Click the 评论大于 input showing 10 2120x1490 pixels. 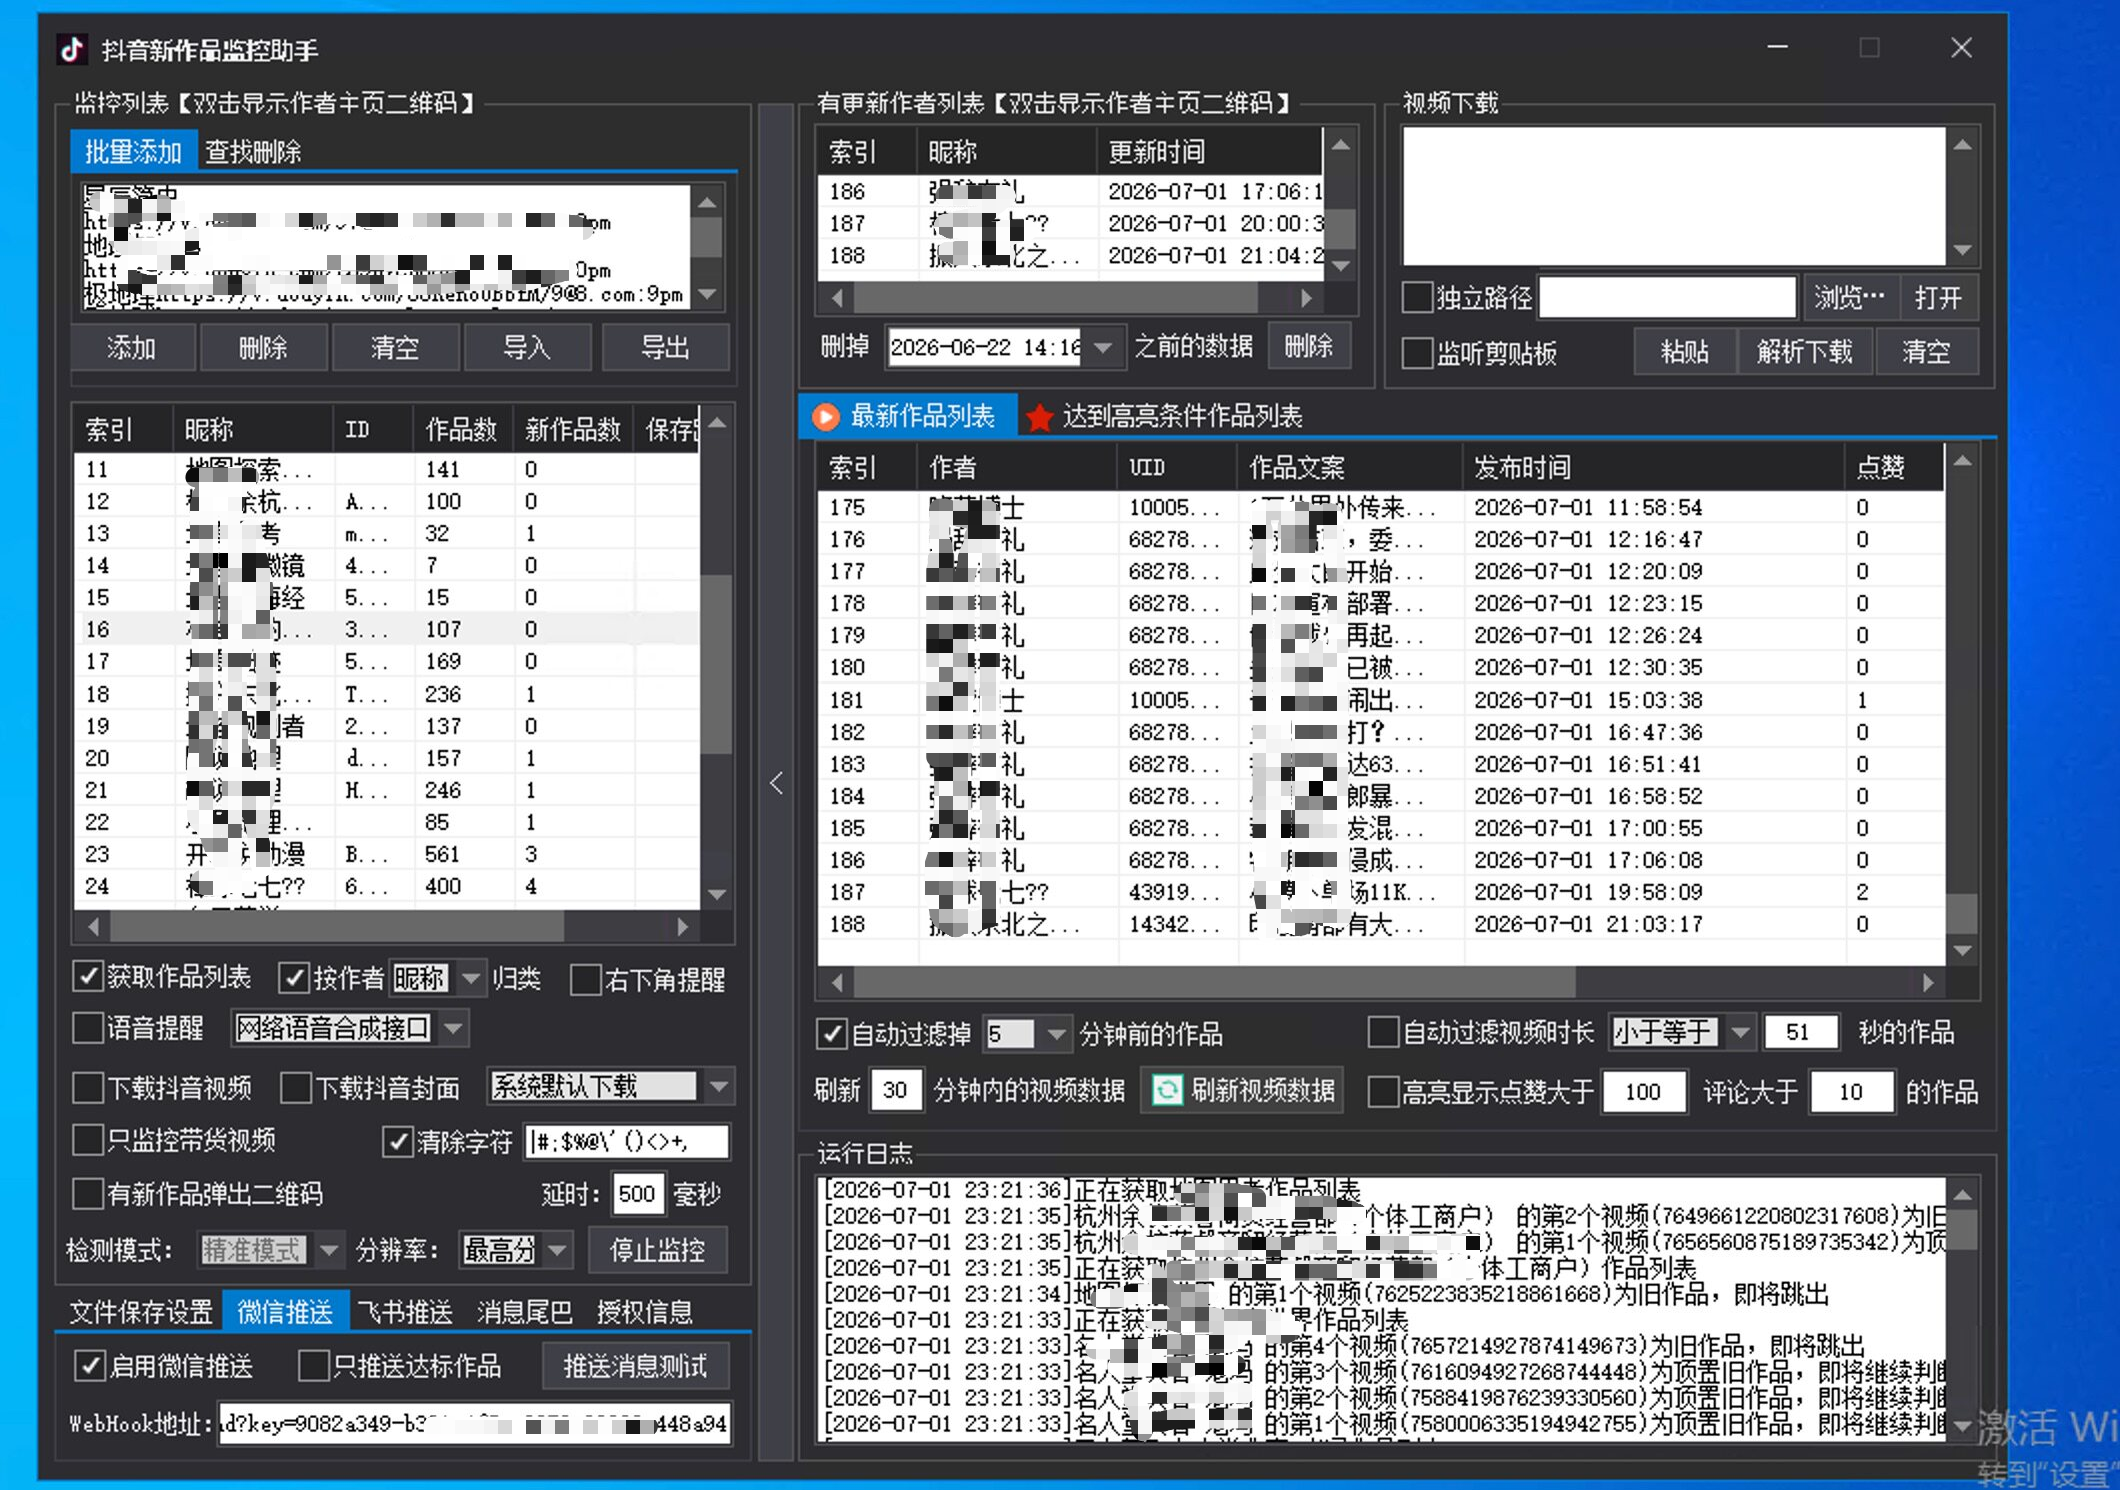[1851, 1091]
